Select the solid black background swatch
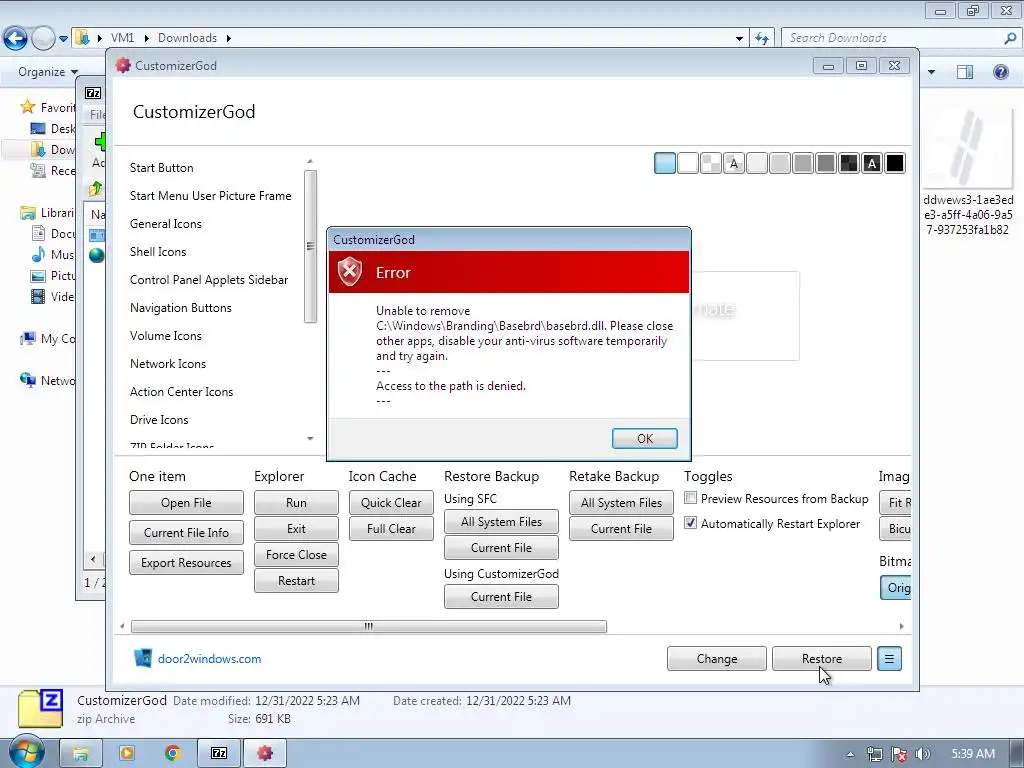The height and width of the screenshot is (768, 1024). pos(895,163)
